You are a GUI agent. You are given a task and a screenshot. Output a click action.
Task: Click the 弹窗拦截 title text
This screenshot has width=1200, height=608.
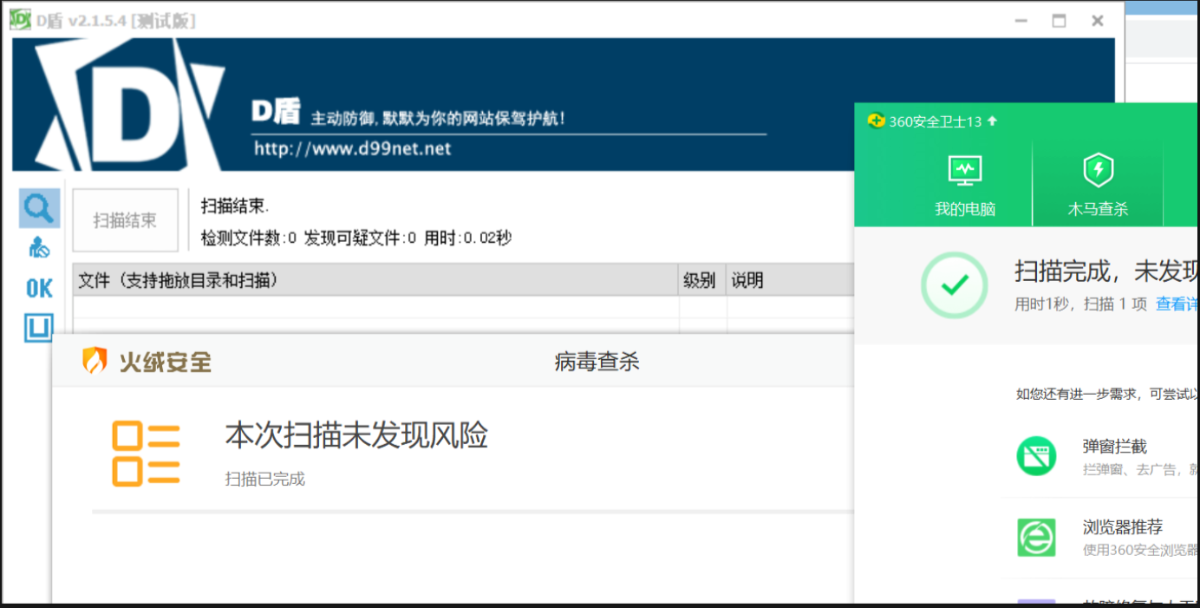[1114, 446]
